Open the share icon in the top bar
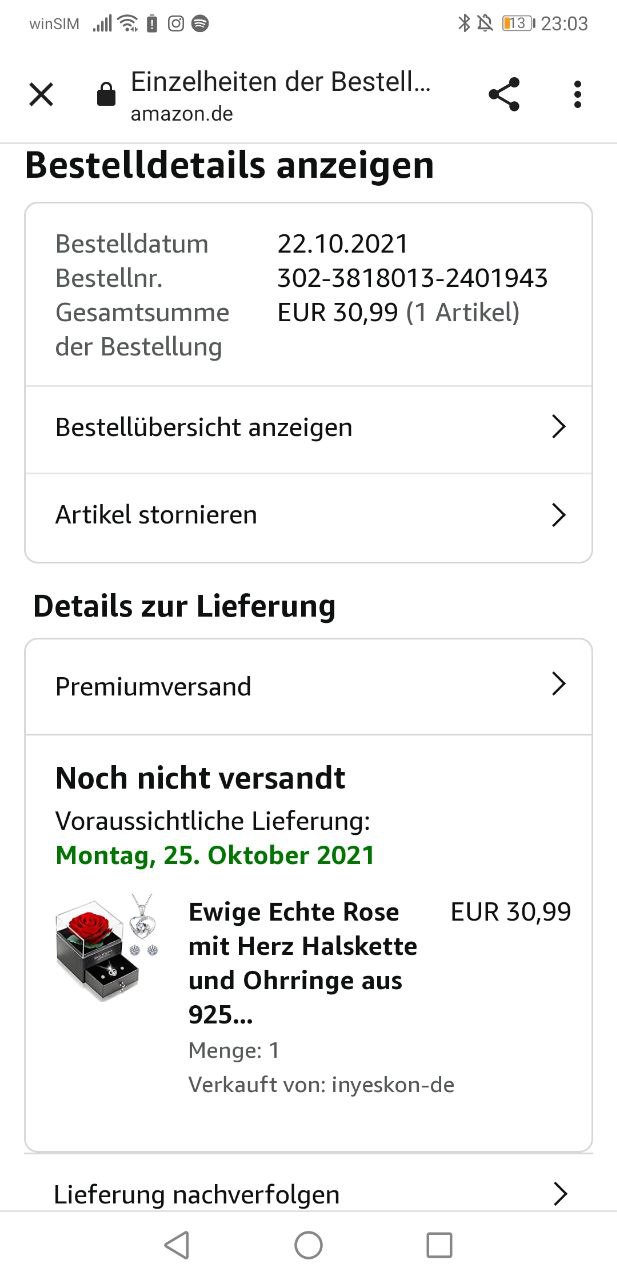This screenshot has width=617, height=1280. coord(504,95)
